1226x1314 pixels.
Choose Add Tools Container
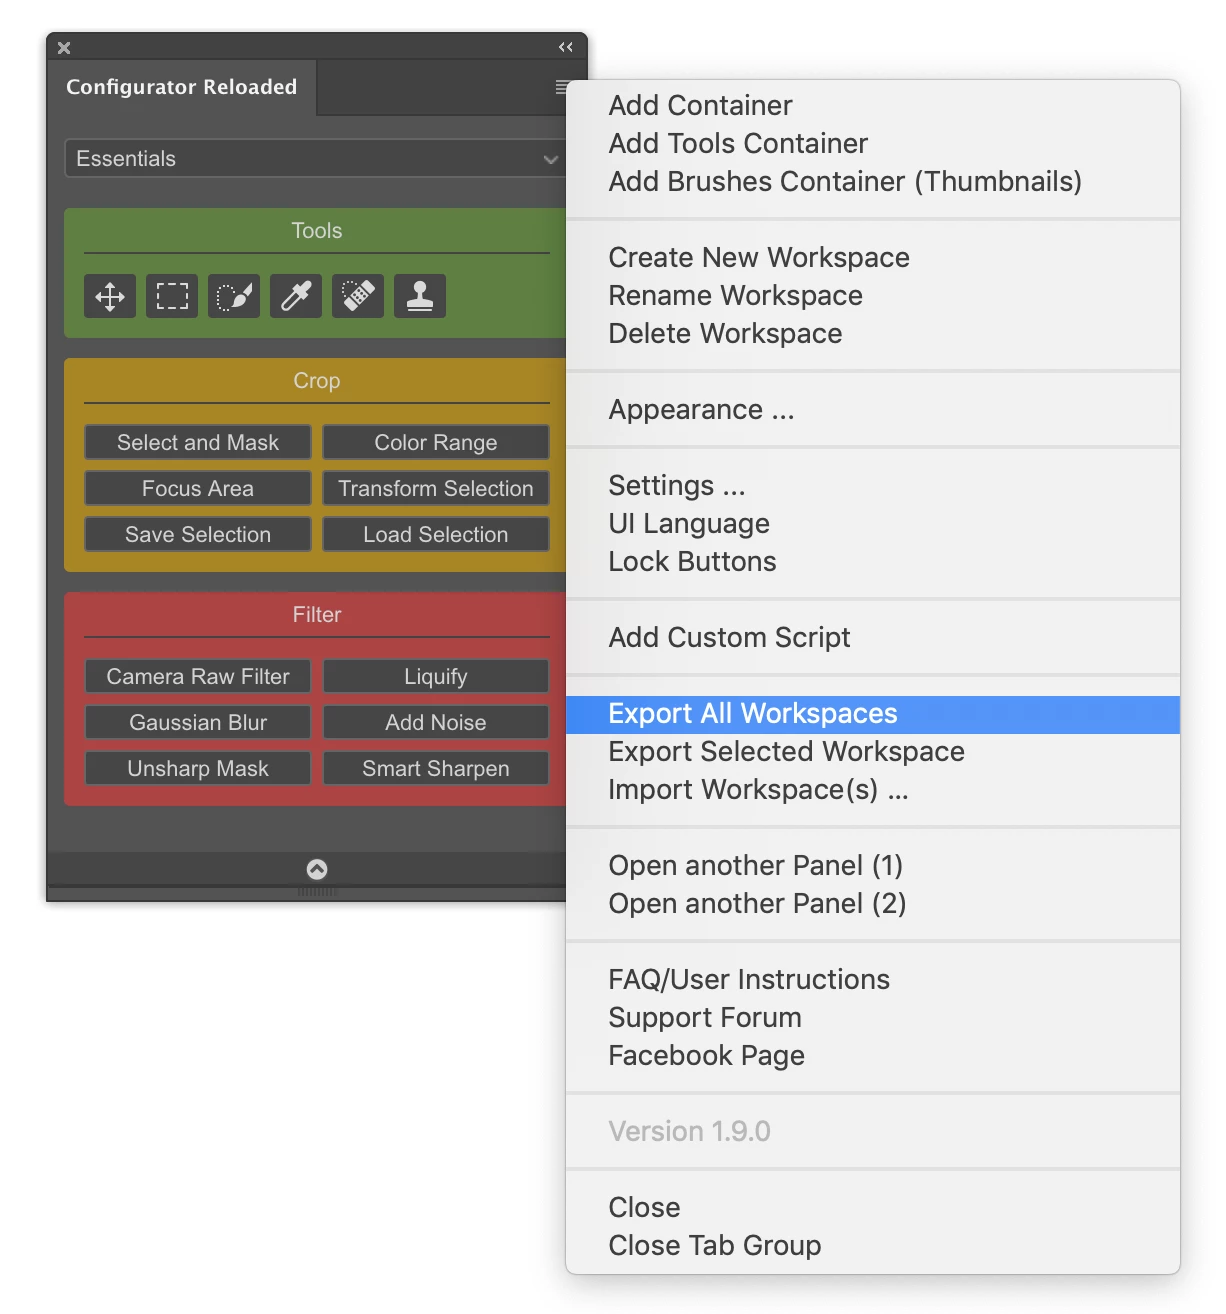(x=873, y=143)
